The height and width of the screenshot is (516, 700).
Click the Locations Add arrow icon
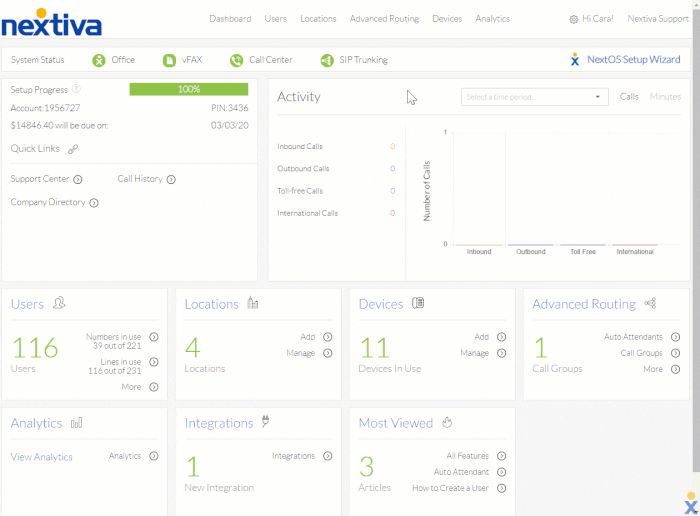coord(328,337)
